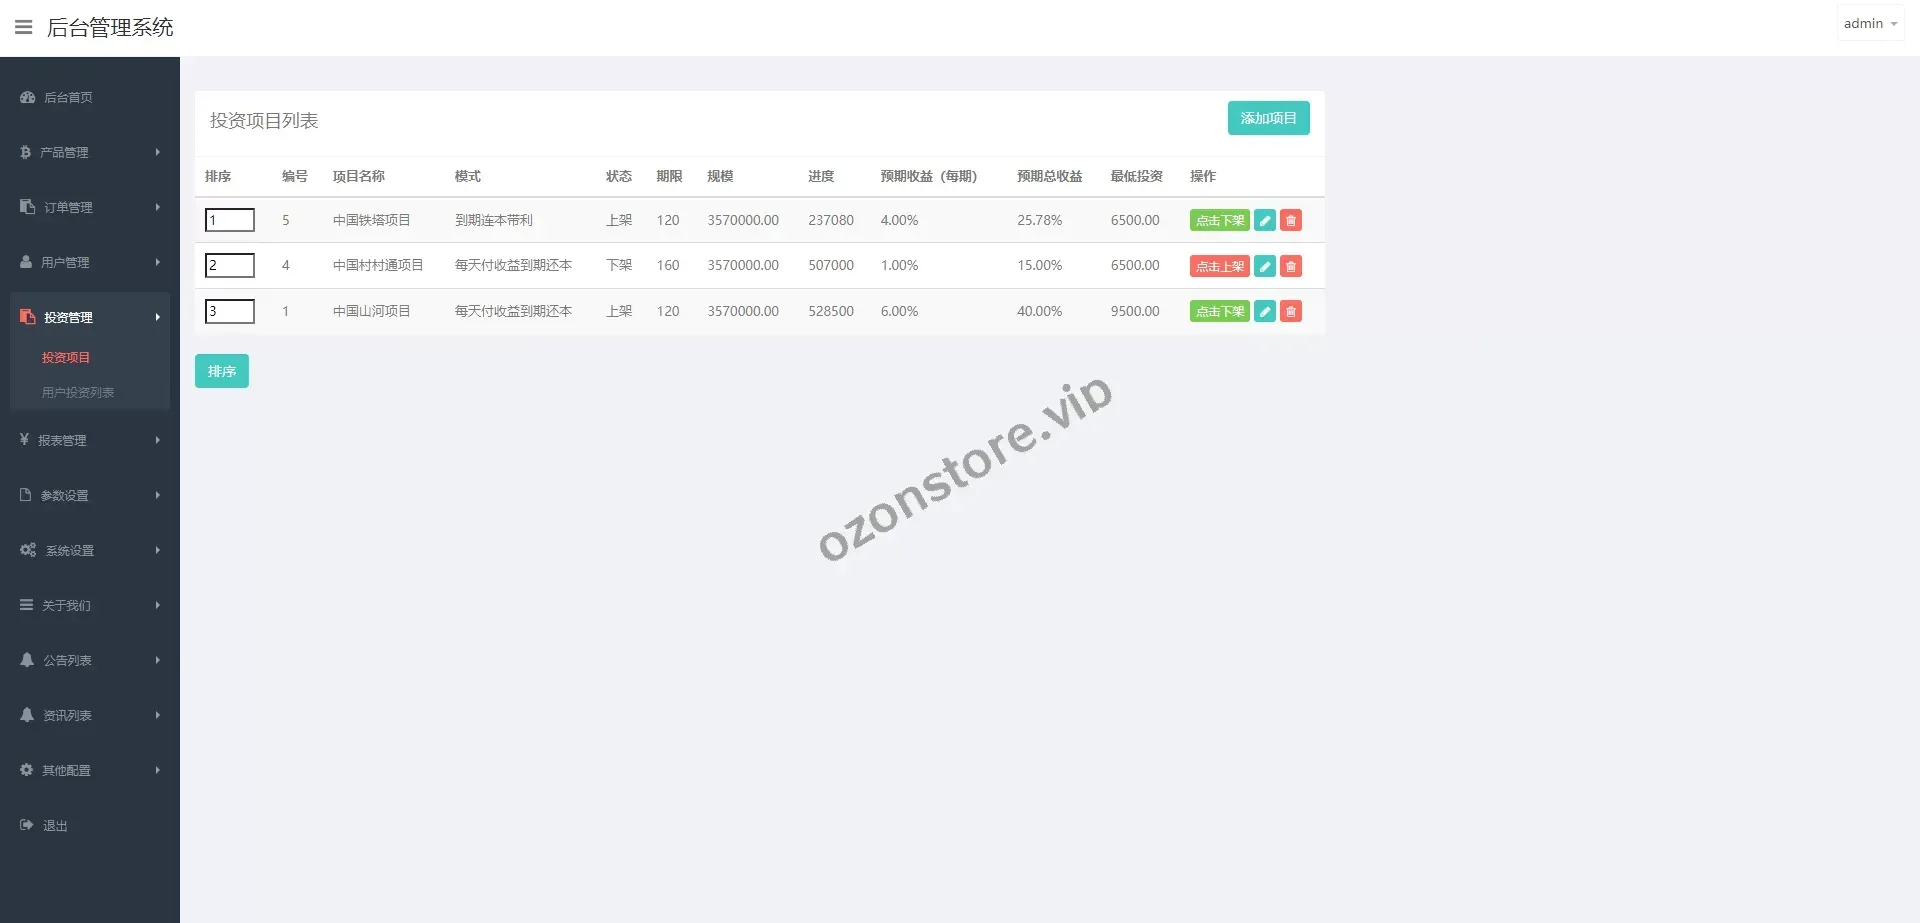Click delete trash icon for 中国铁塔项目
1920x923 pixels.
[1291, 220]
